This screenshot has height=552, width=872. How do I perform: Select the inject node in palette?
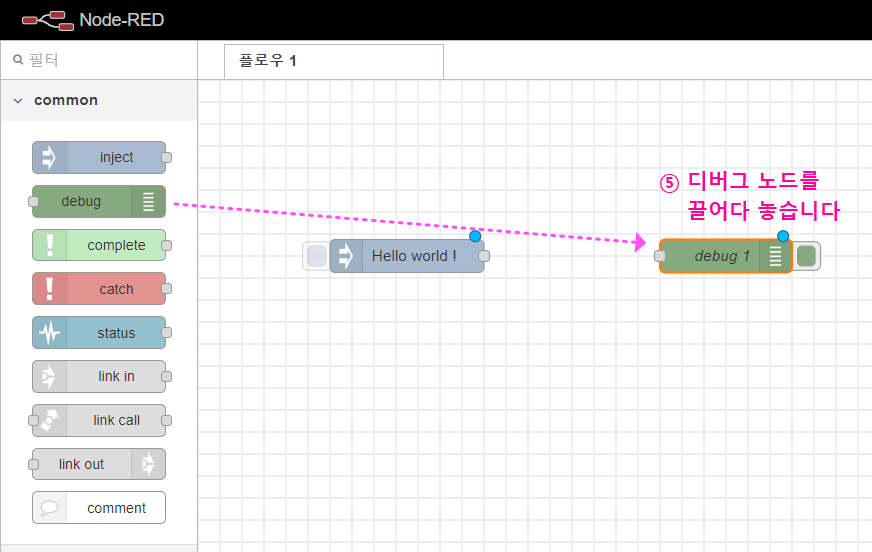coord(99,157)
